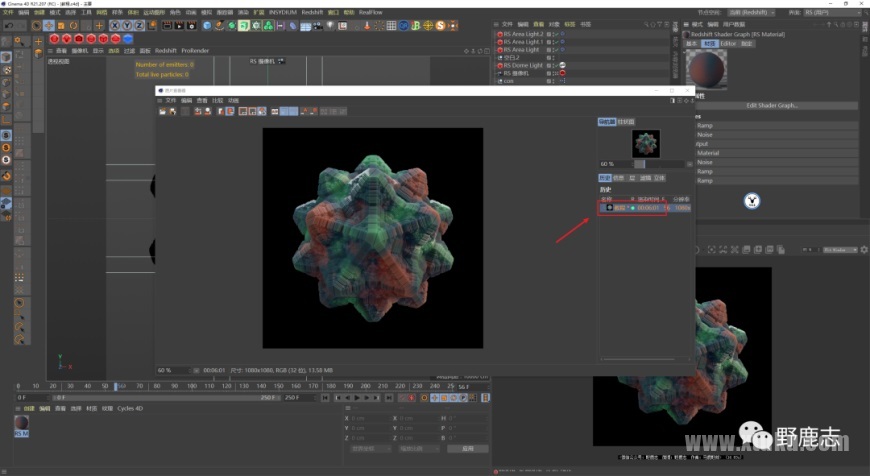Select RS Area Light.1 object
The height and width of the screenshot is (476, 870).
coord(523,42)
